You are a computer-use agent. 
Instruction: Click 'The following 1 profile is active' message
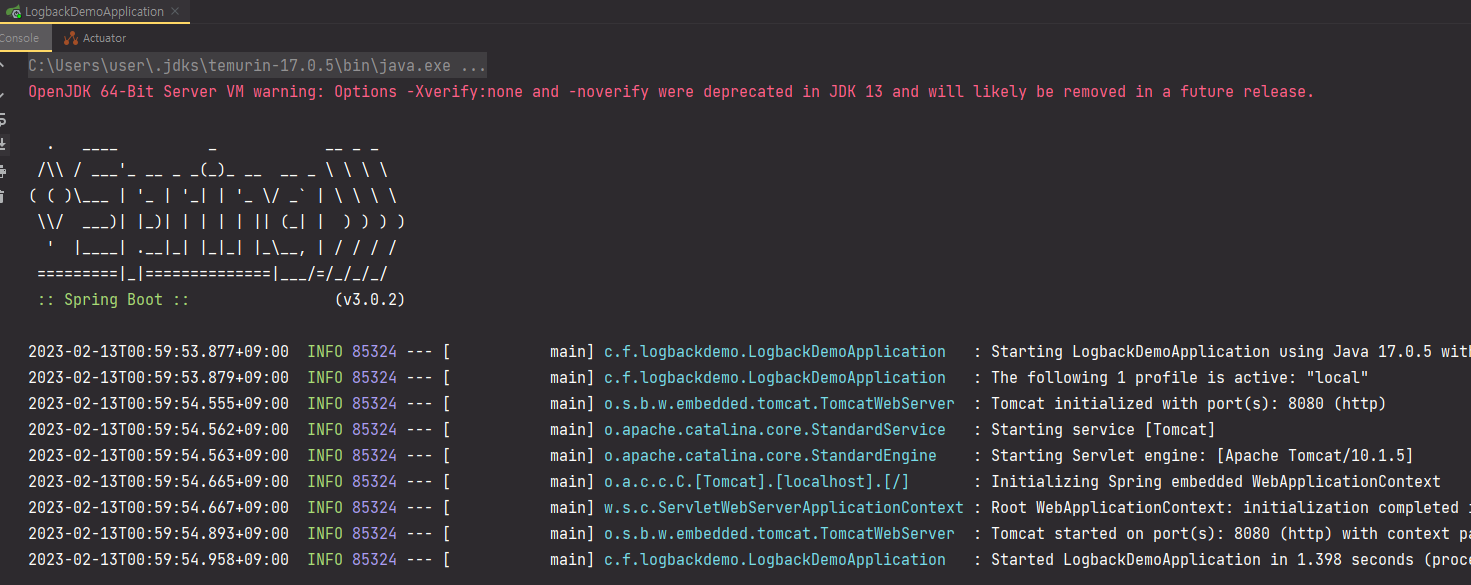(x=1179, y=378)
